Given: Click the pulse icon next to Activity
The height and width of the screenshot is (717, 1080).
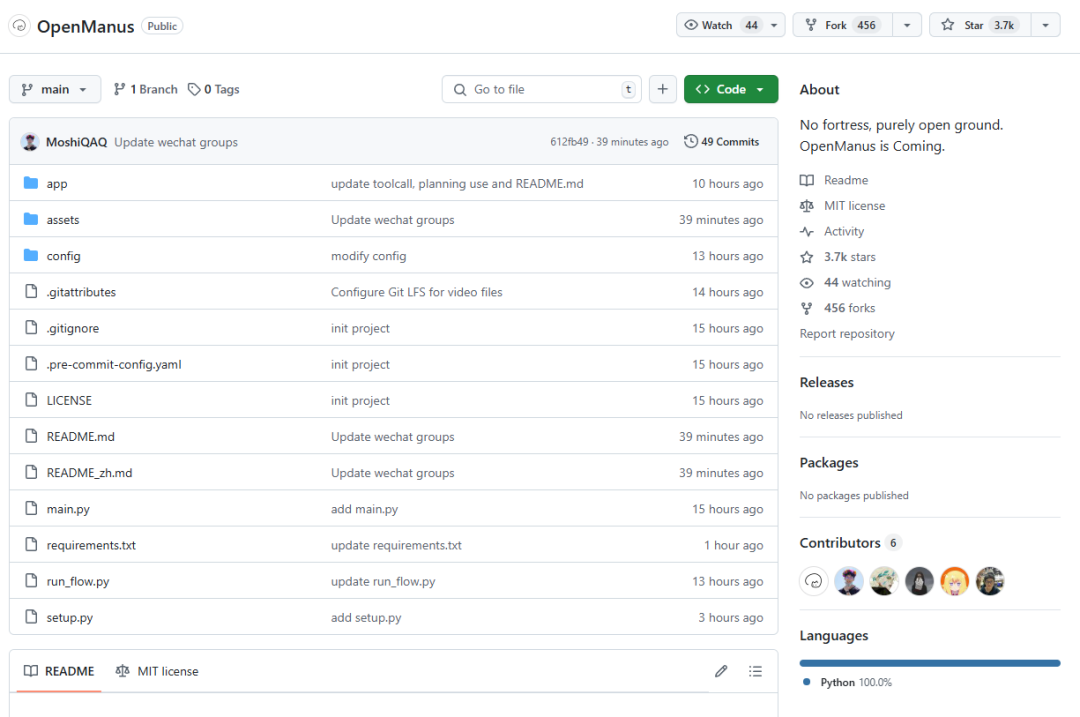Looking at the screenshot, I should tap(807, 231).
